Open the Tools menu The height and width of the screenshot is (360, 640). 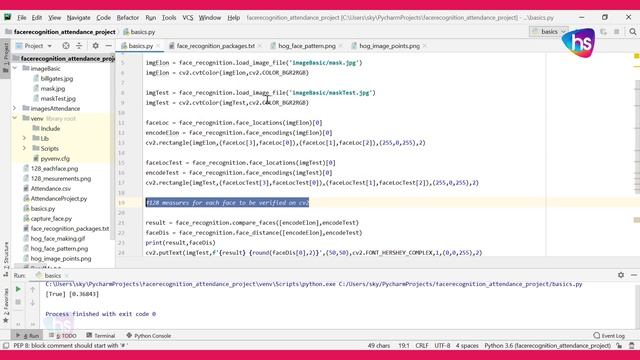pos(169,18)
